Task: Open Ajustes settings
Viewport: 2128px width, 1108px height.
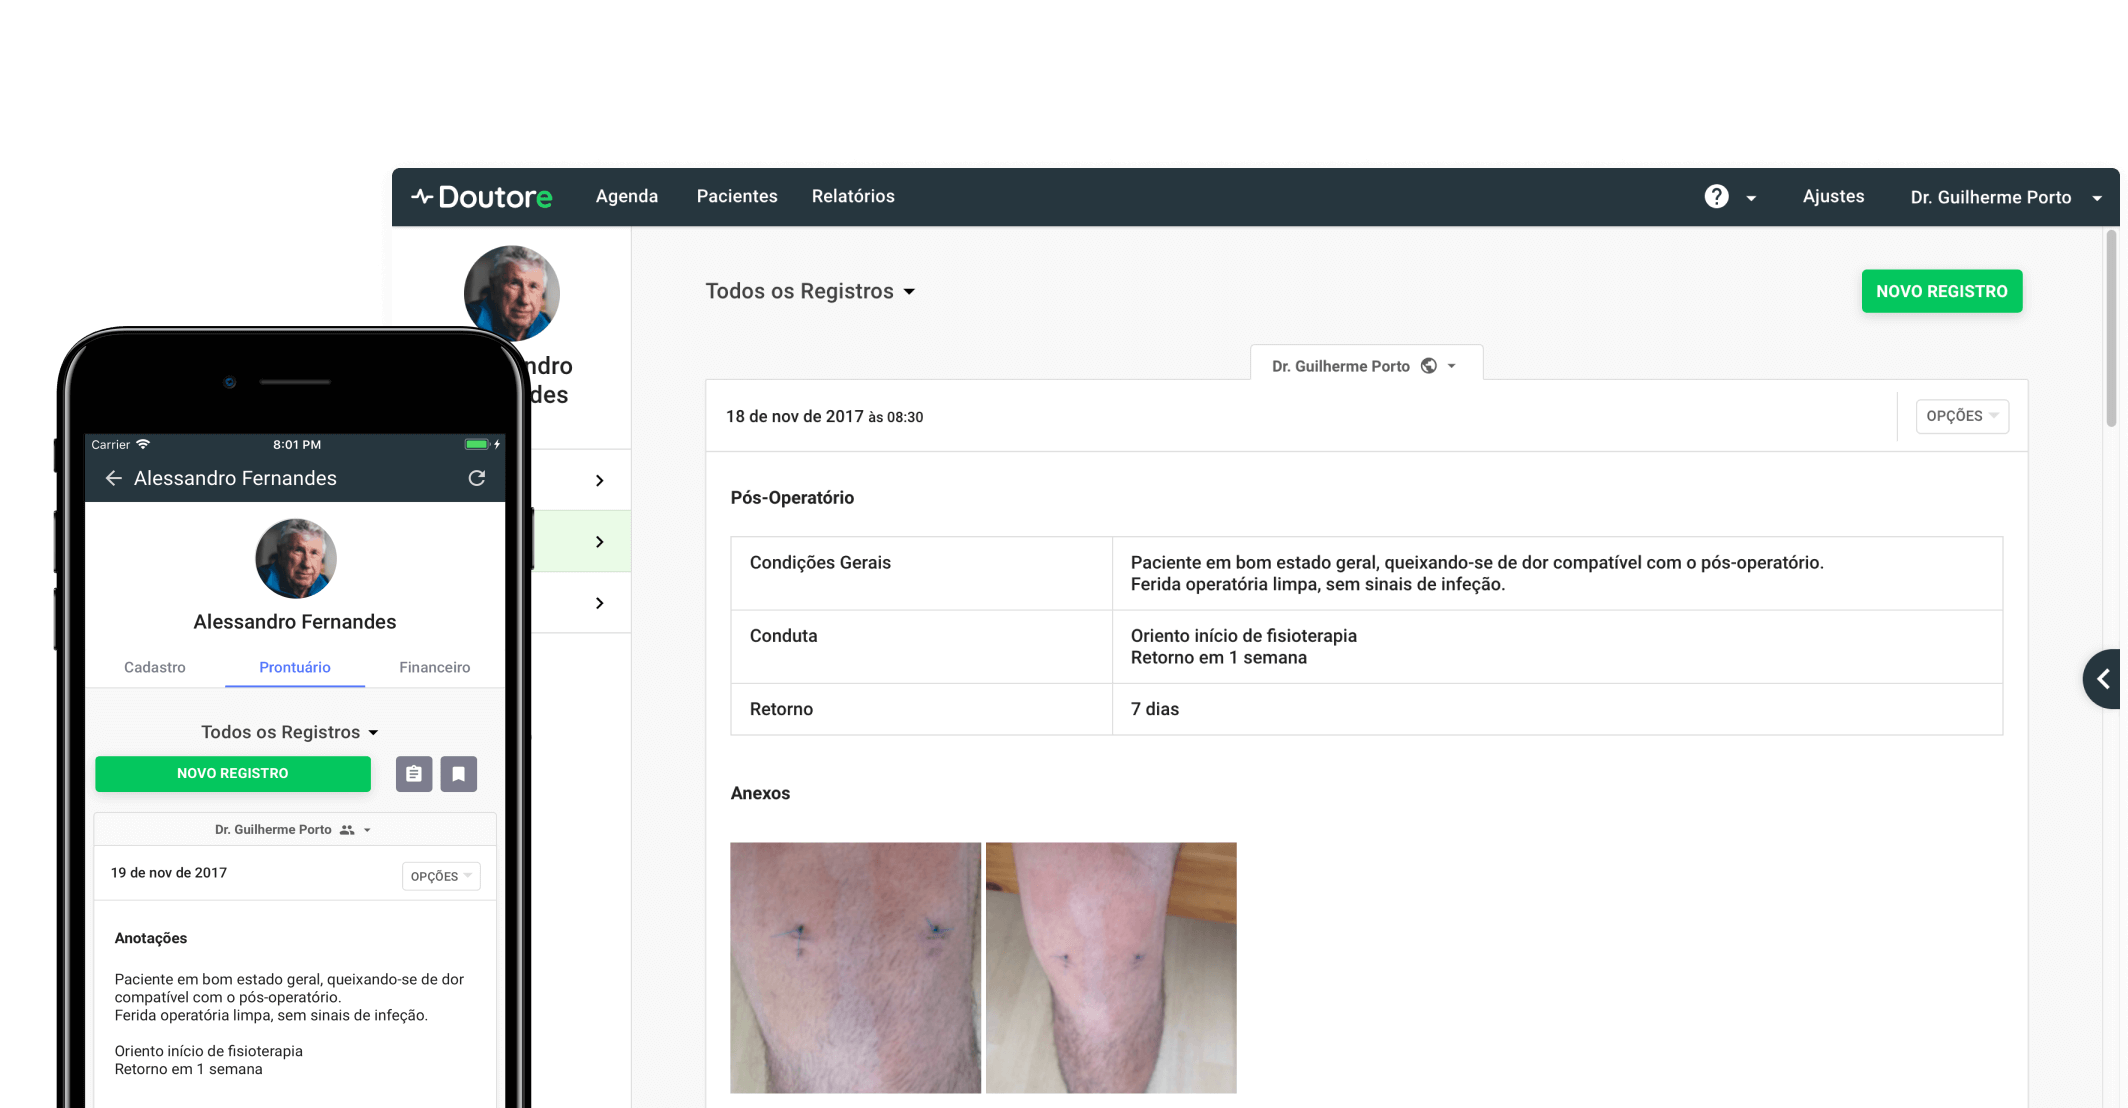Action: tap(1833, 197)
